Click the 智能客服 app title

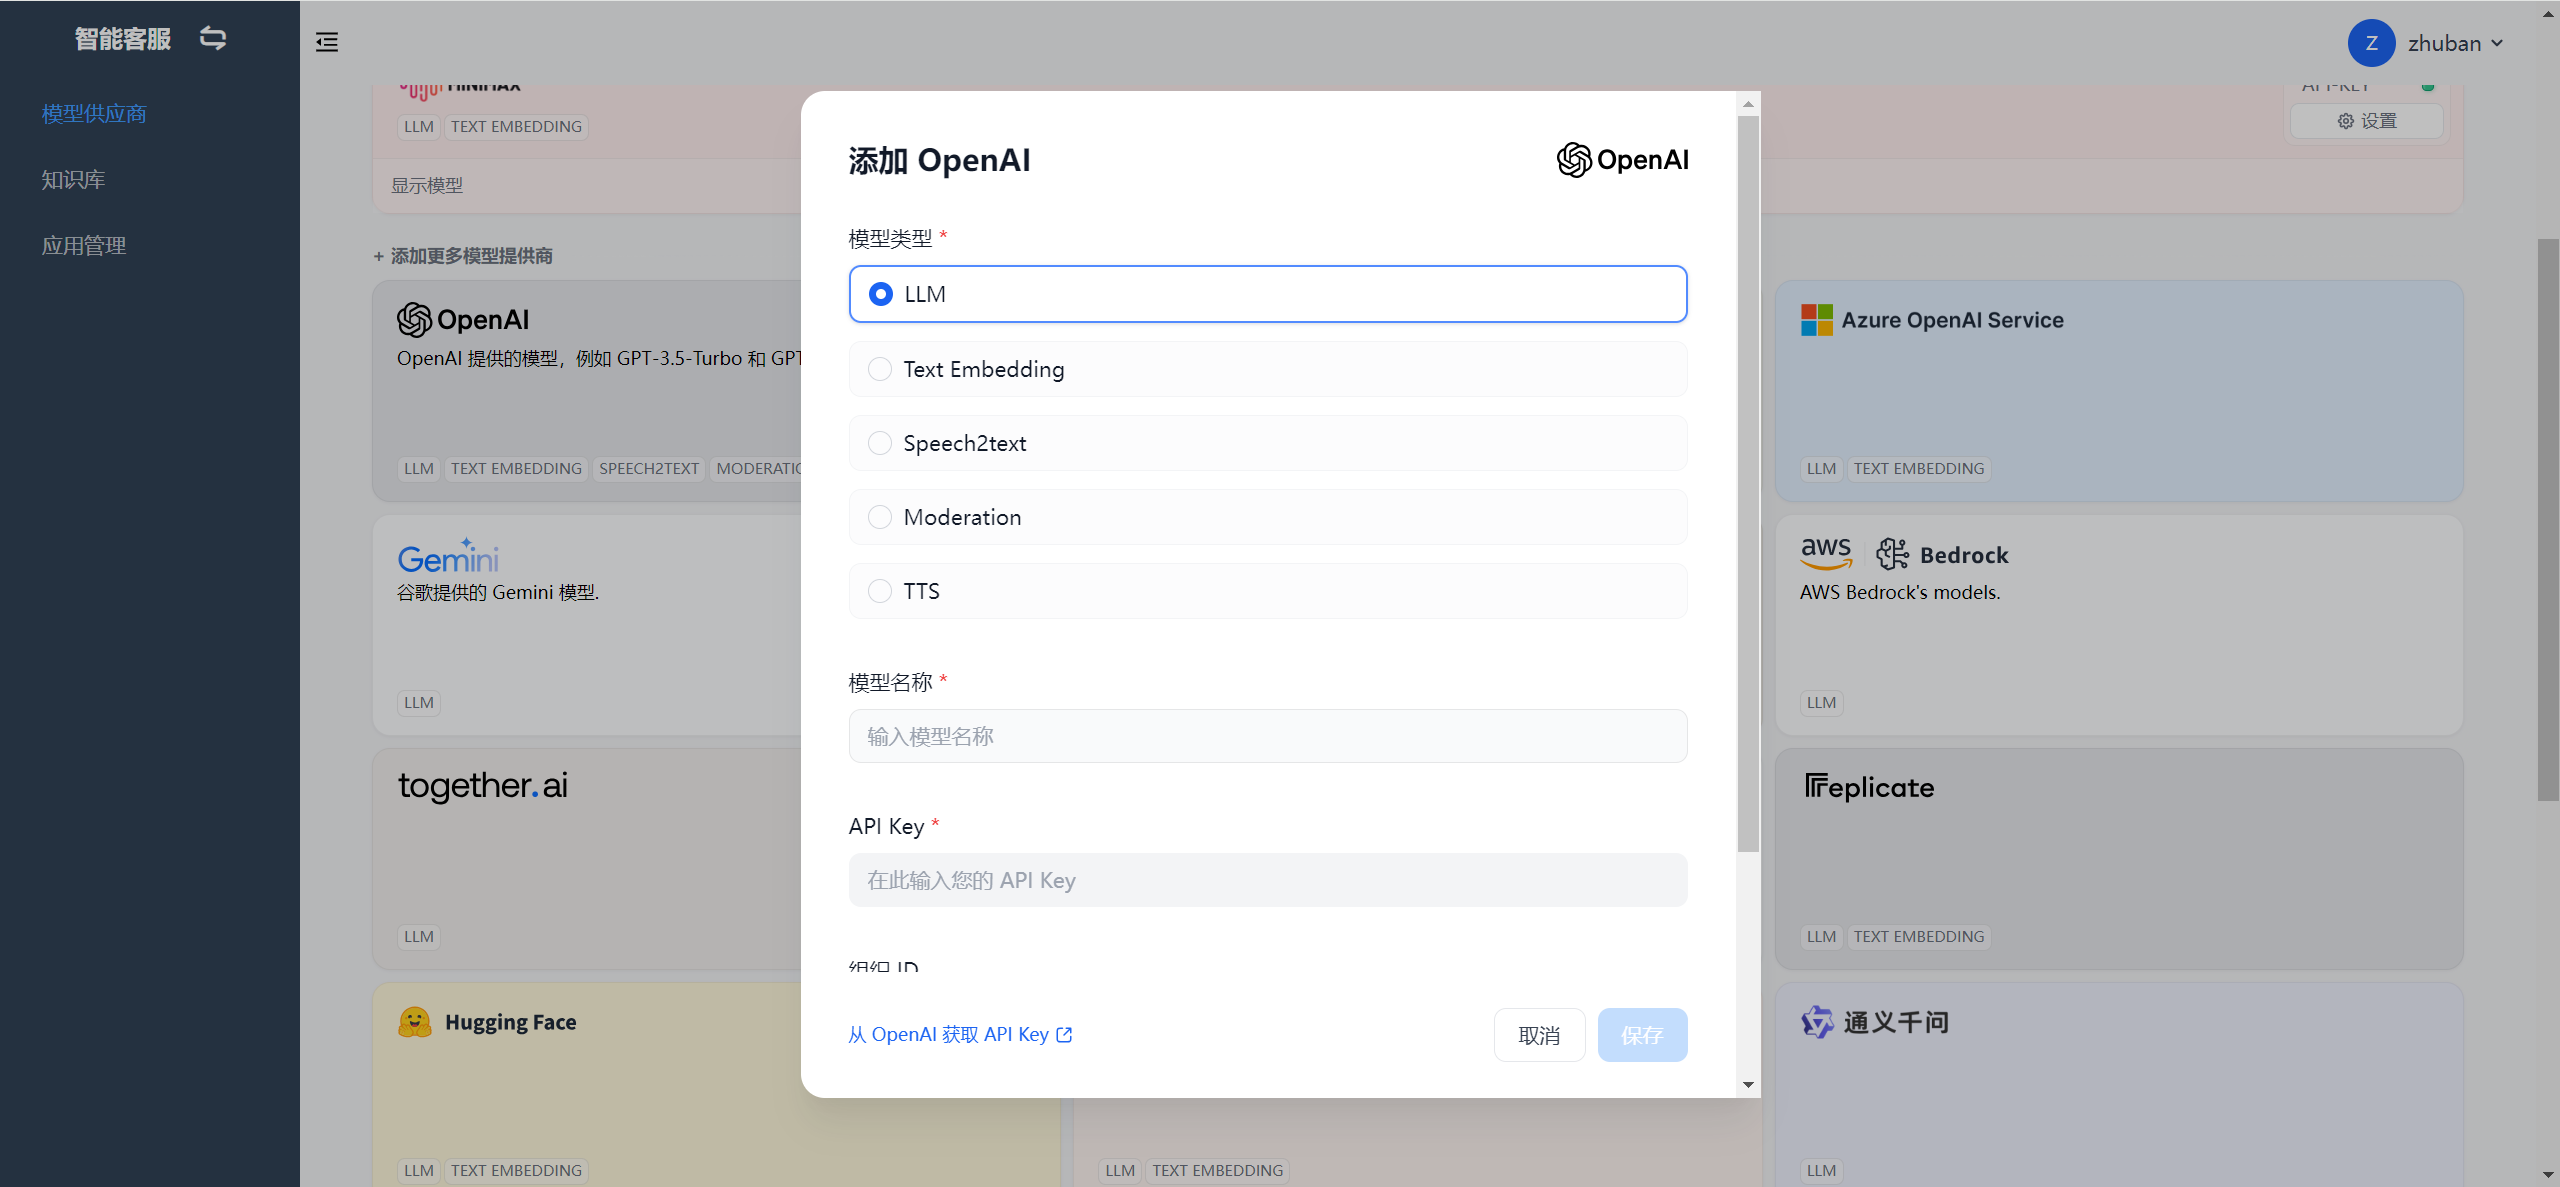123,39
